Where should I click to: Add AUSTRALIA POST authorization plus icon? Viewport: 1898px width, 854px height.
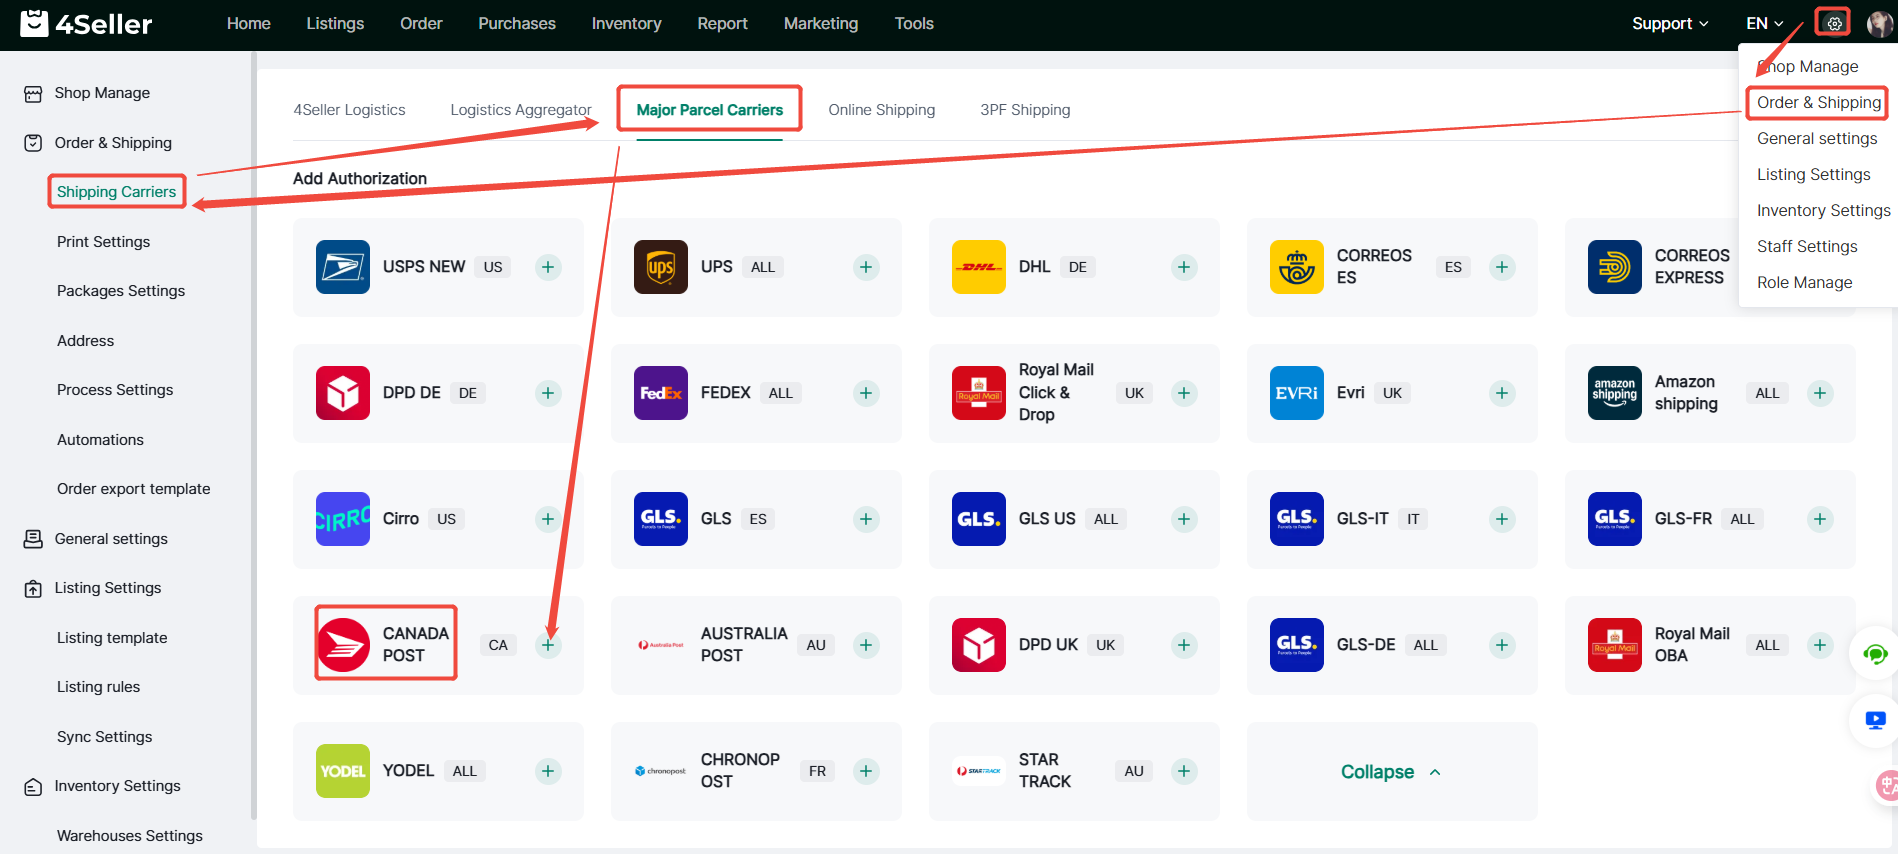866,645
